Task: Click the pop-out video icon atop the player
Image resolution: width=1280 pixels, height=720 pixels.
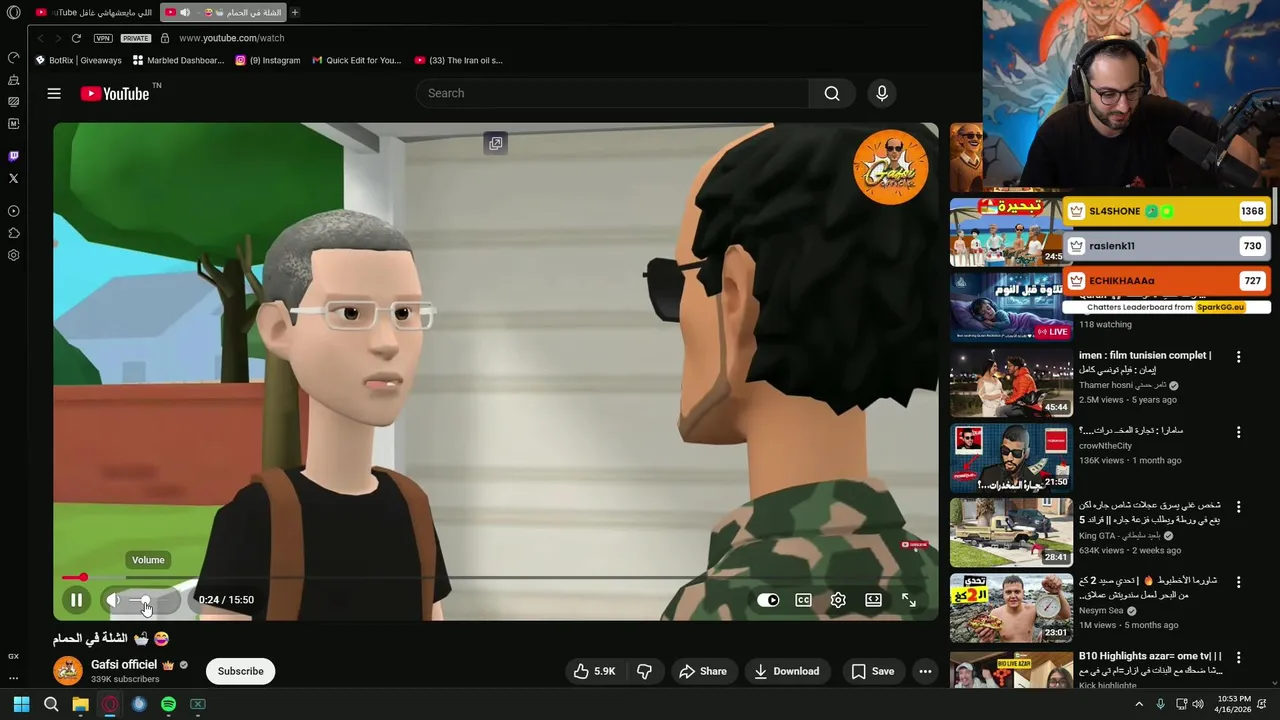Action: 495,144
